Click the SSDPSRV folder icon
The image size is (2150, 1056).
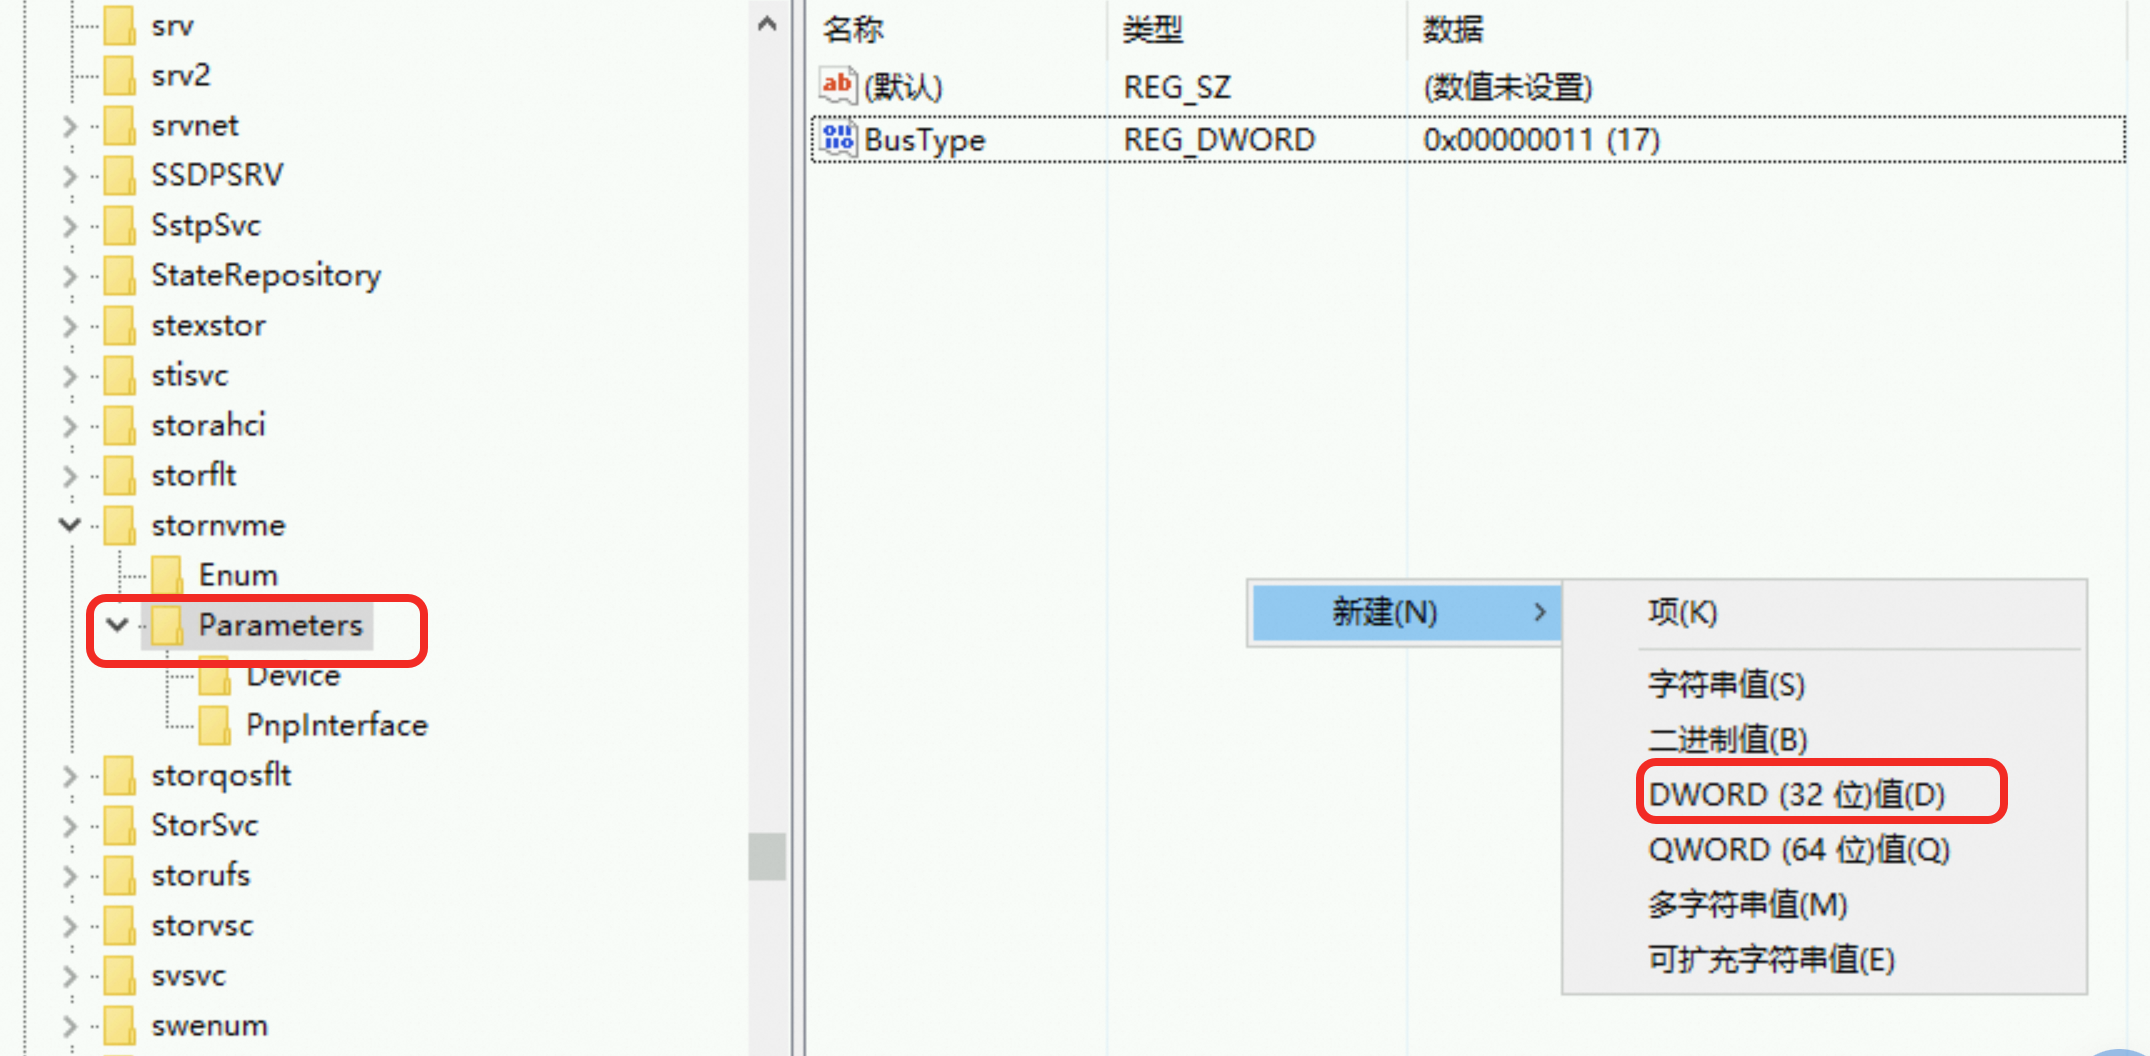pos(120,175)
